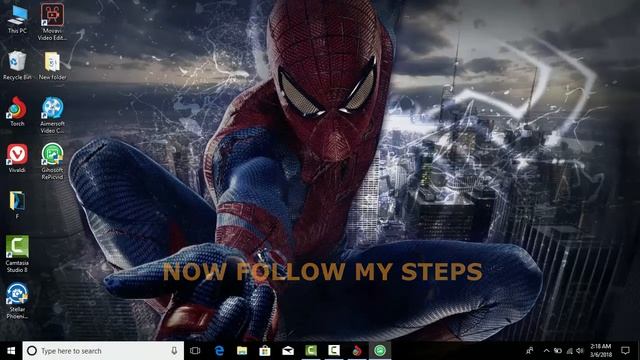Open This PC desktop icon

coord(17,19)
